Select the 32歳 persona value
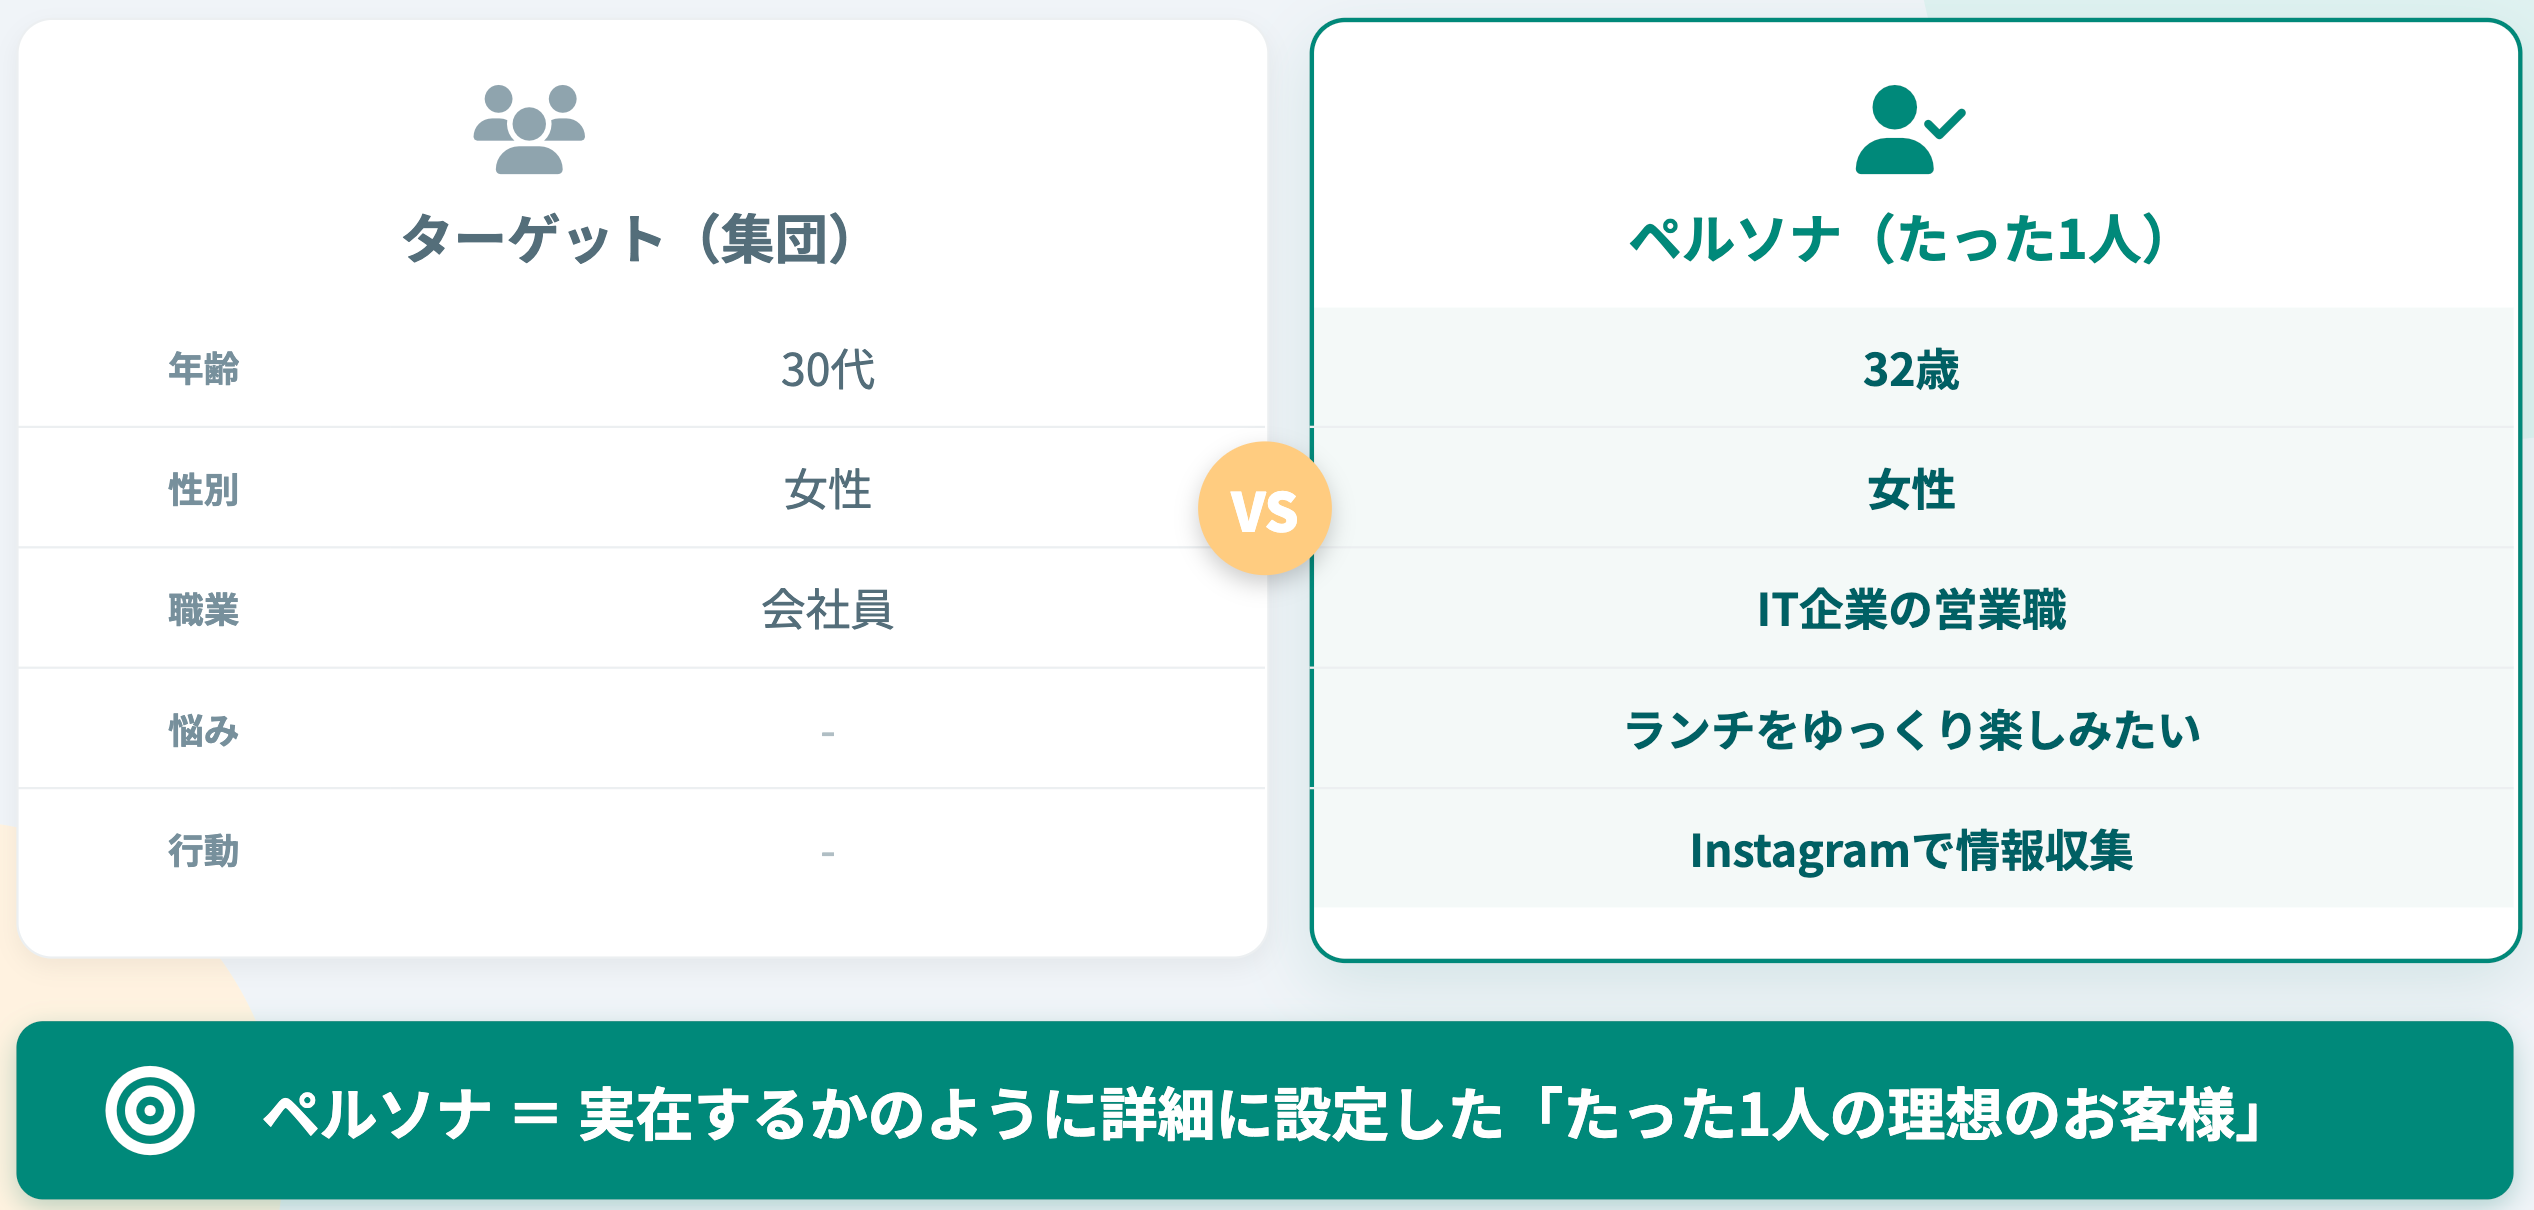The image size is (2534, 1210). tap(1911, 370)
